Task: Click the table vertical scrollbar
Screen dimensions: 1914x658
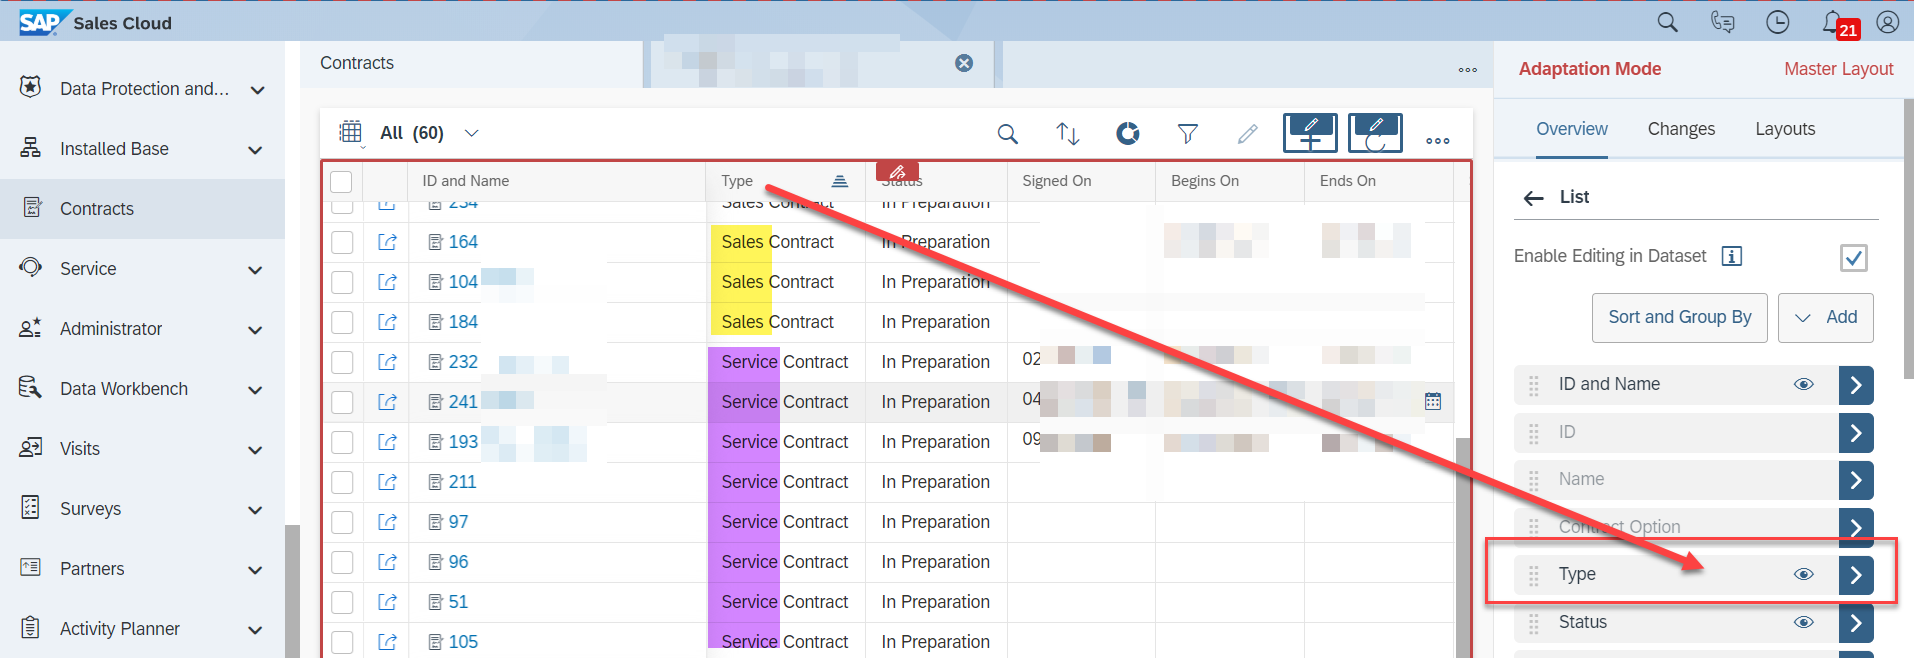Action: tap(1462, 547)
